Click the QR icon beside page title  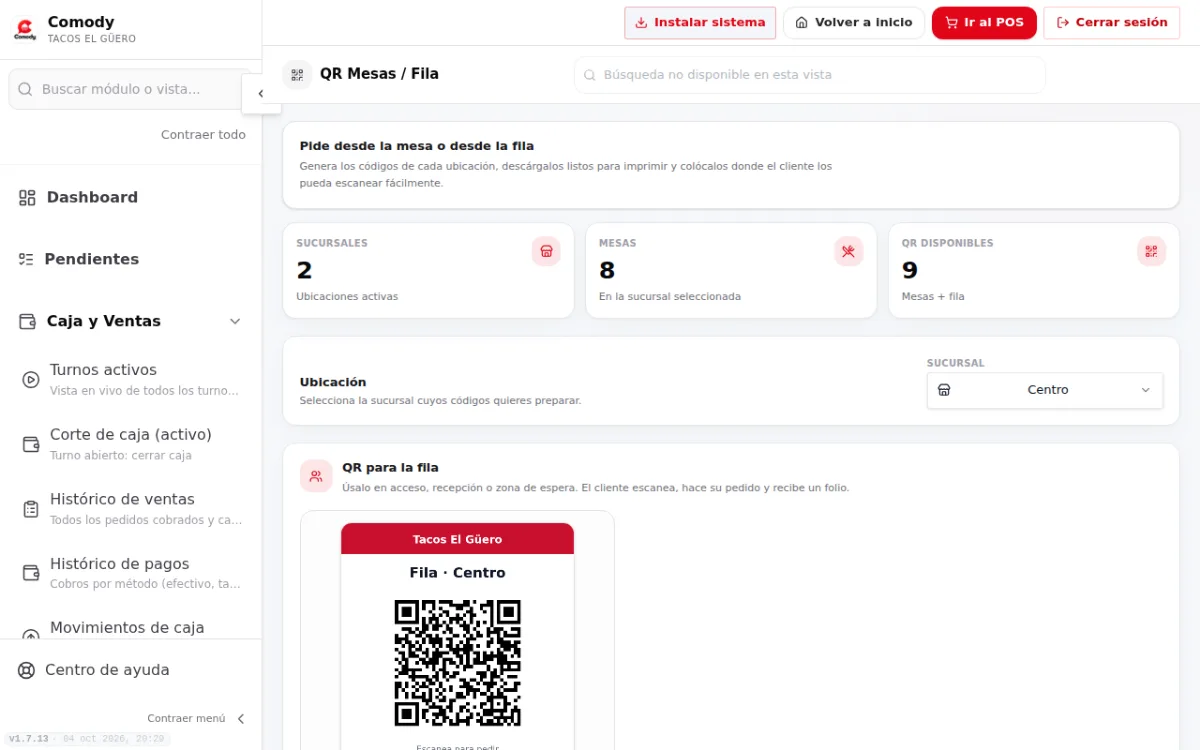pos(297,74)
